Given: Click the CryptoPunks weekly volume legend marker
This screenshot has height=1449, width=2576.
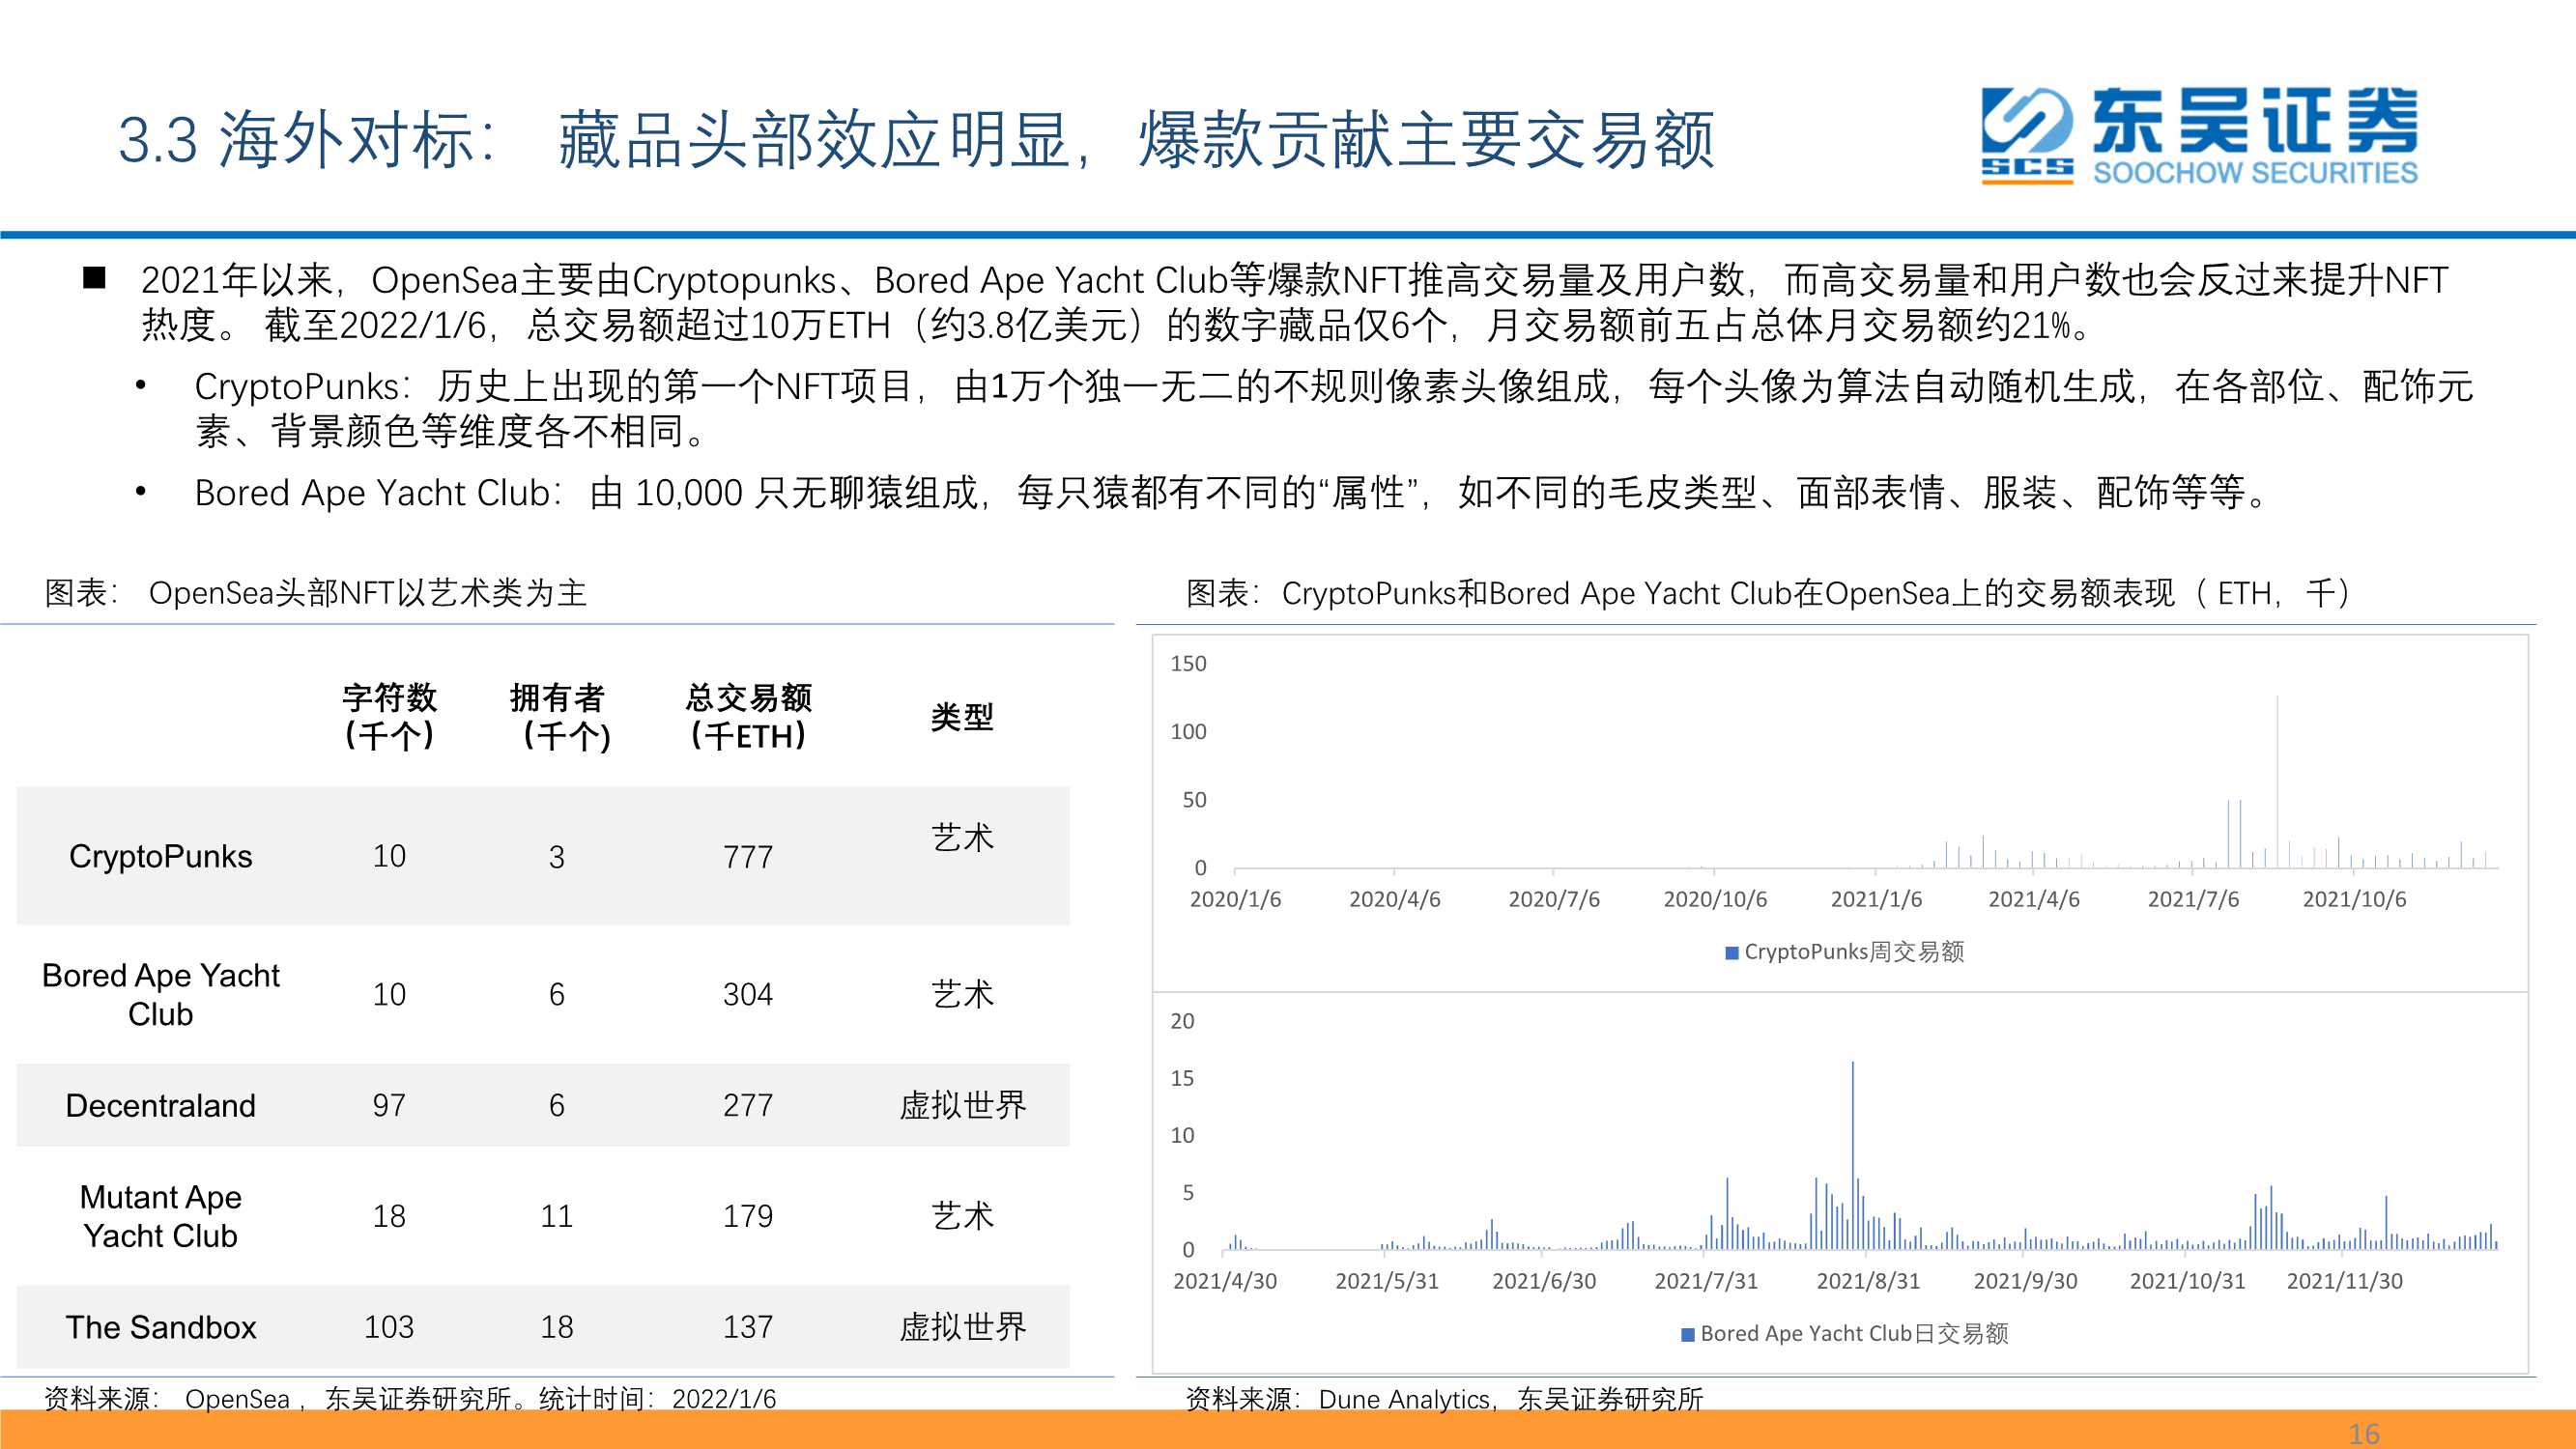Looking at the screenshot, I should tap(1732, 953).
